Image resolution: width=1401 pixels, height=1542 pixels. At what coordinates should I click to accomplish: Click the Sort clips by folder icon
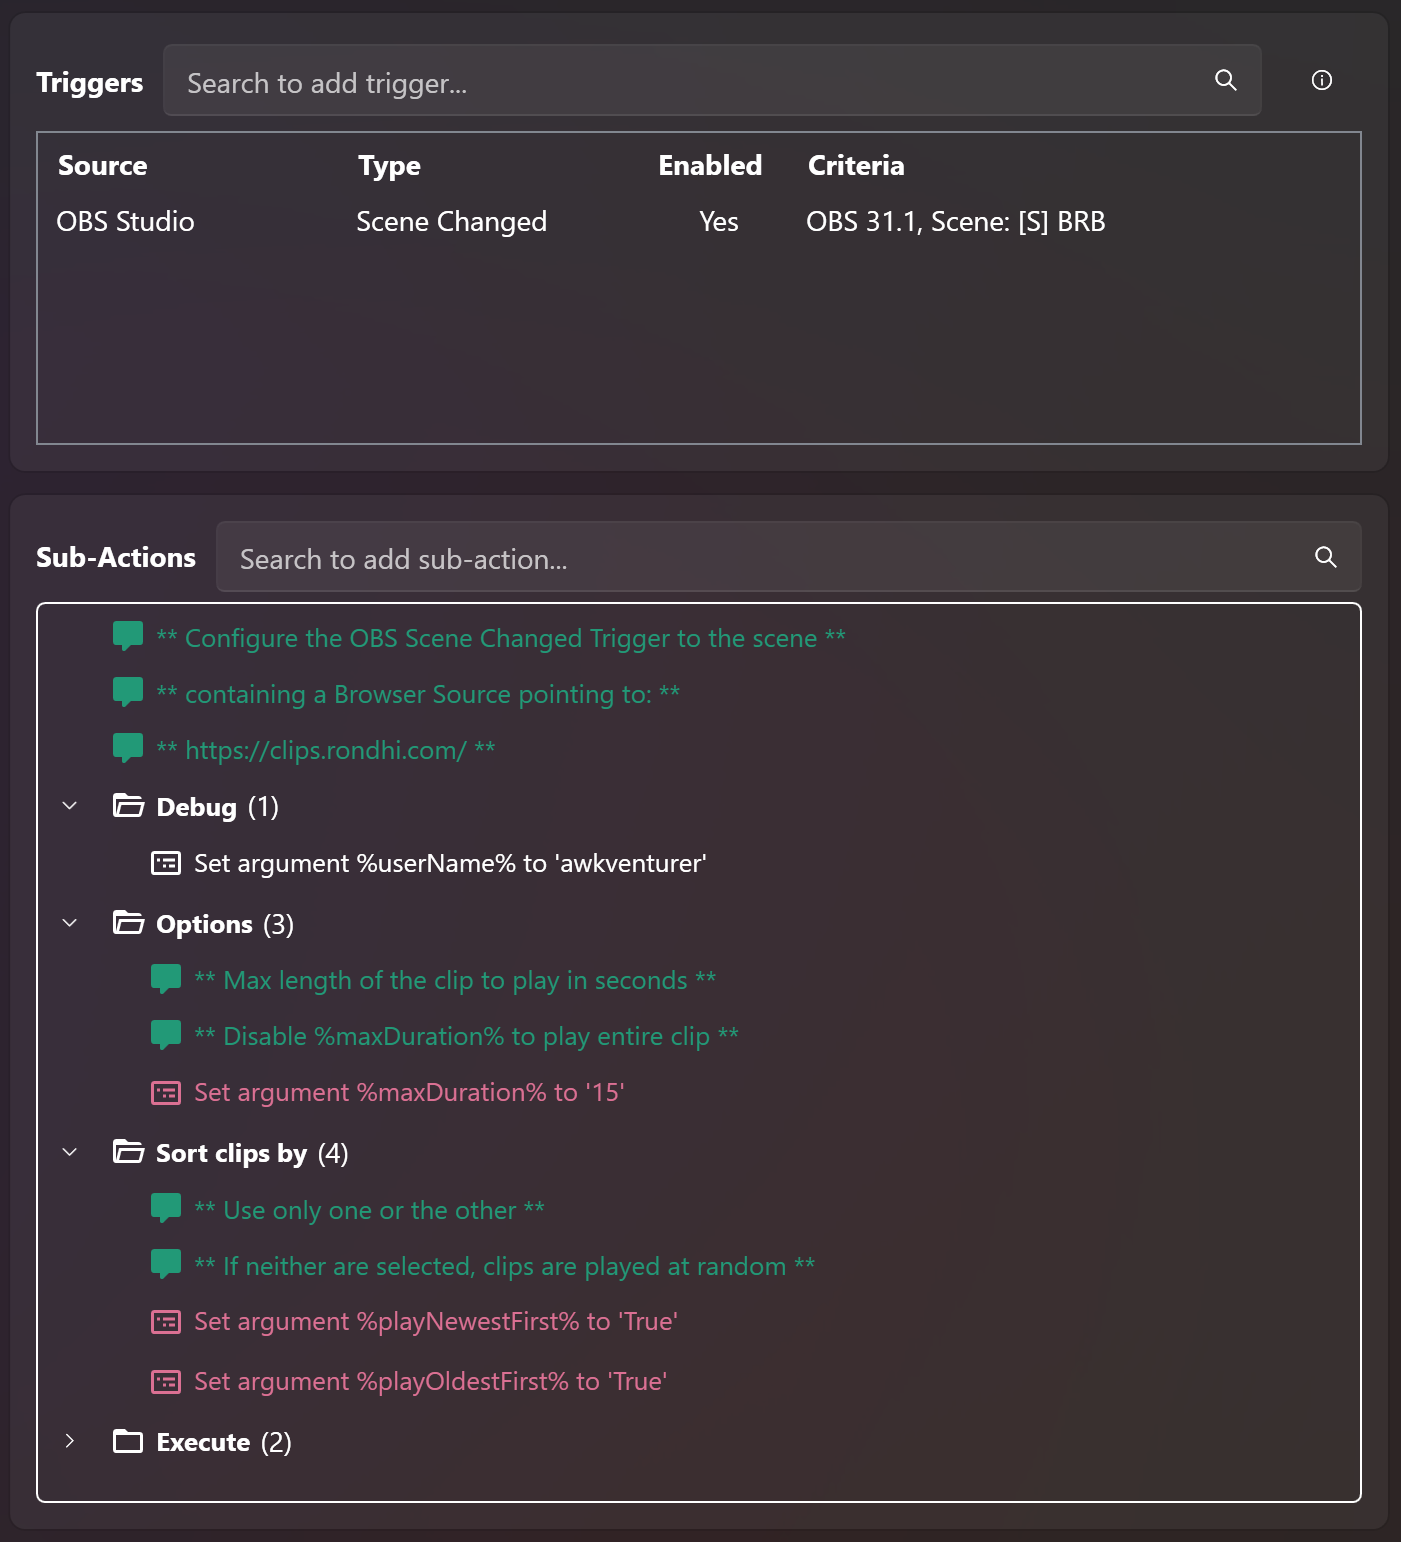(x=128, y=1152)
